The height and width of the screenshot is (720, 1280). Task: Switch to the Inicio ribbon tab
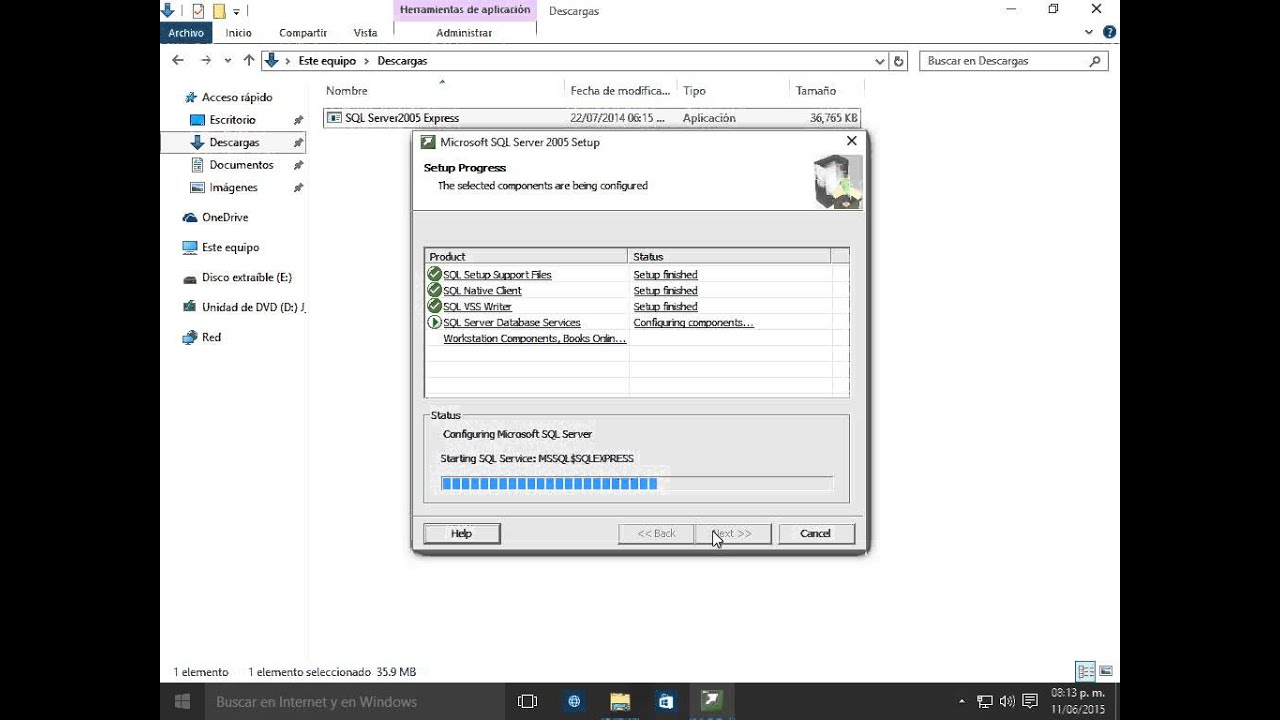coord(239,33)
